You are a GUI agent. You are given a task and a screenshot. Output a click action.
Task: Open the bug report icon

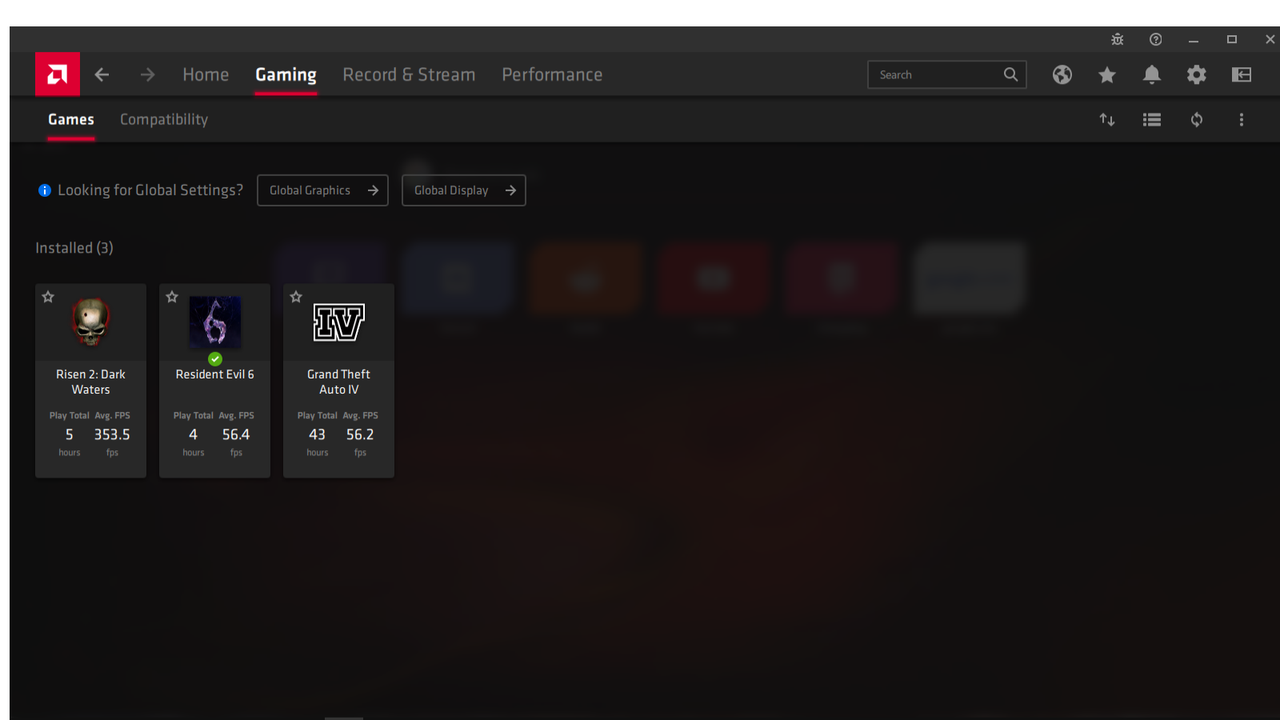click(x=1118, y=40)
